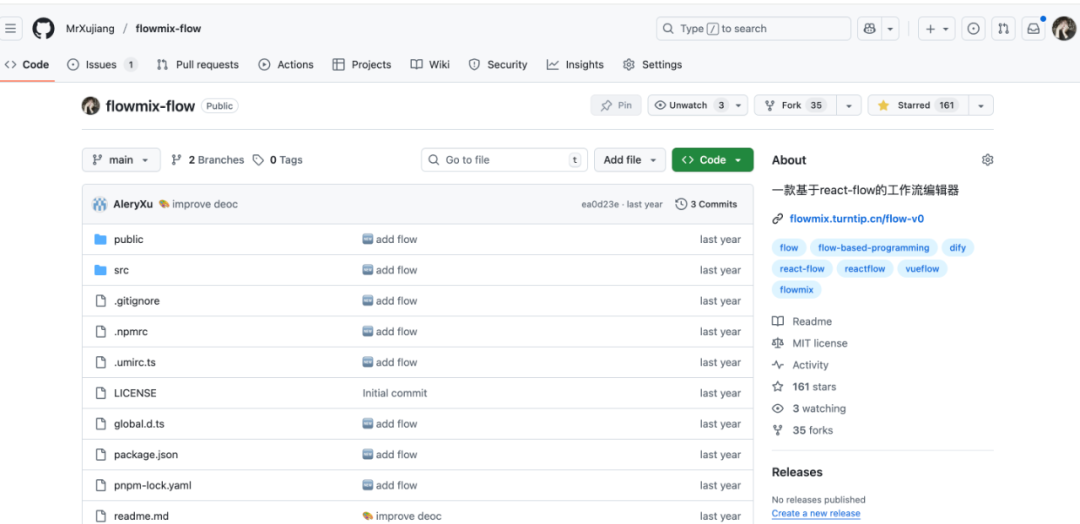
Task: Open the Initial commit message link
Action: (x=395, y=393)
